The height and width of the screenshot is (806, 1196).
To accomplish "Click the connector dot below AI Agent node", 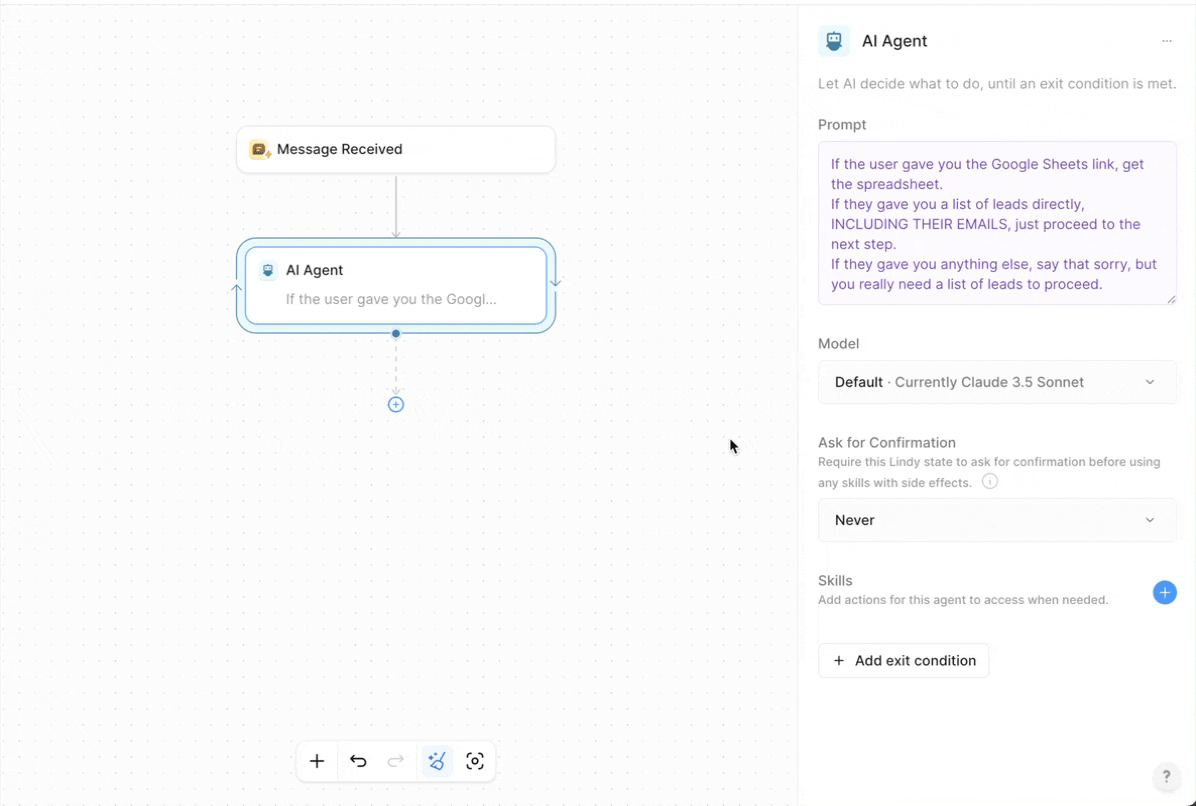I will [x=396, y=333].
